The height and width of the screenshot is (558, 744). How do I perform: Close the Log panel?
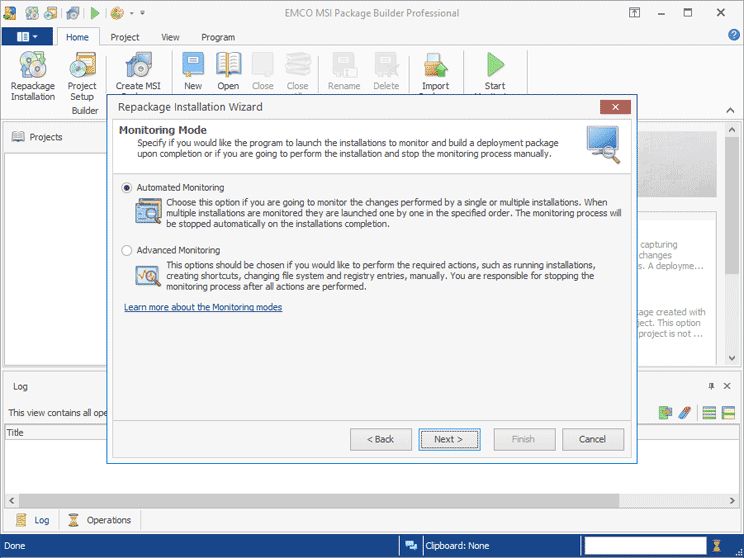point(727,386)
